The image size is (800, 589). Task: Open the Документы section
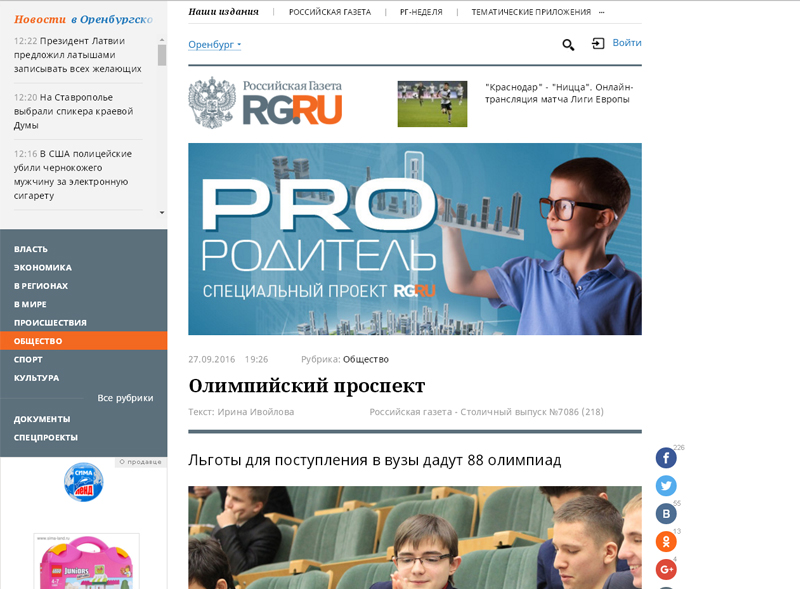[42, 419]
